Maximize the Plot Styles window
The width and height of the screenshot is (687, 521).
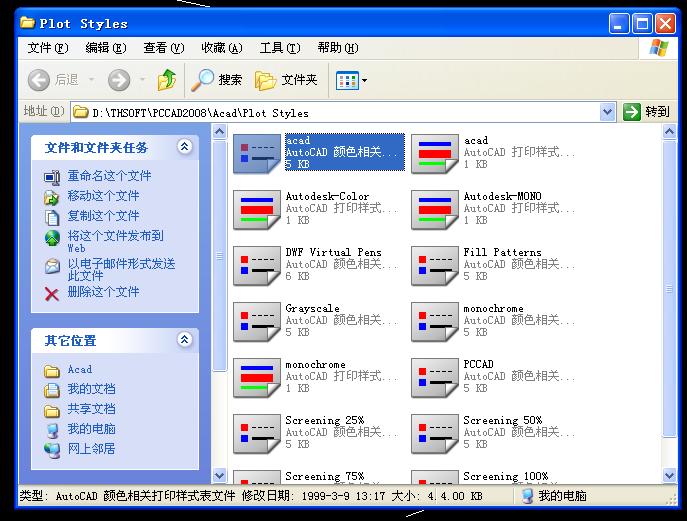coord(642,23)
